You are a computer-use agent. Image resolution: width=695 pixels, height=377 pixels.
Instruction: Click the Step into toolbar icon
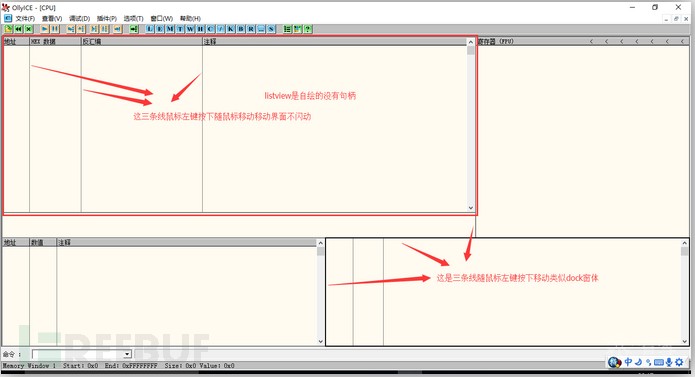tap(70, 29)
